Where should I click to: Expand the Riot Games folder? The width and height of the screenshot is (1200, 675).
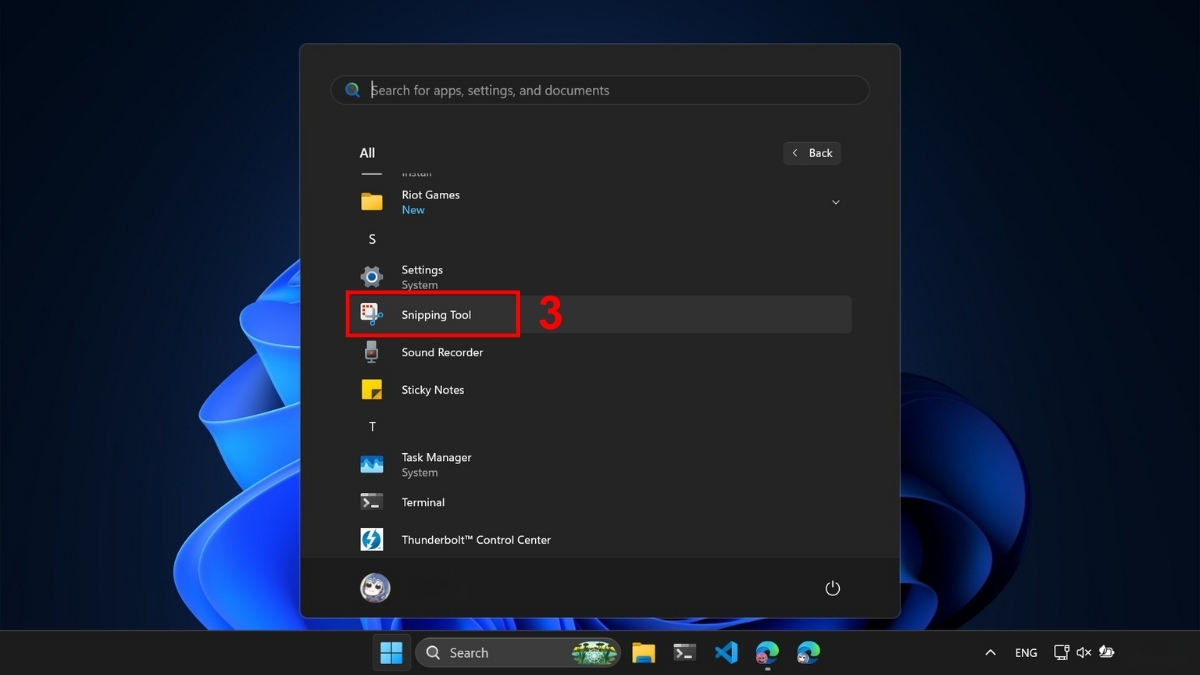click(x=835, y=201)
